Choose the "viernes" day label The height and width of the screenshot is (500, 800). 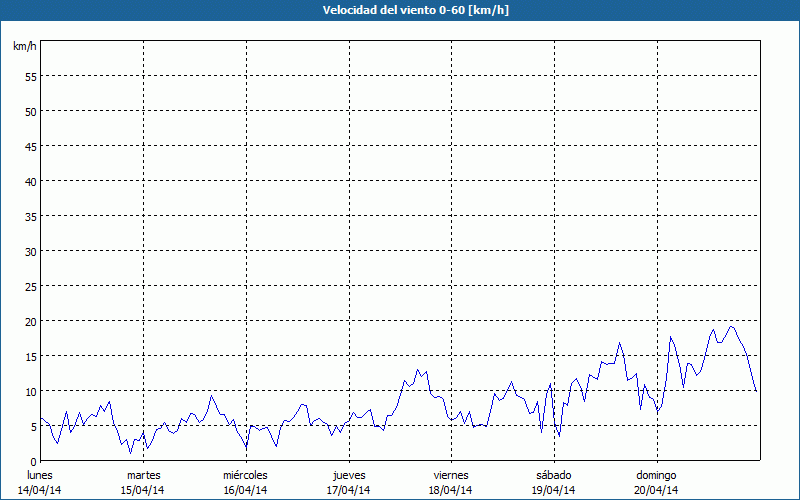(x=451, y=475)
